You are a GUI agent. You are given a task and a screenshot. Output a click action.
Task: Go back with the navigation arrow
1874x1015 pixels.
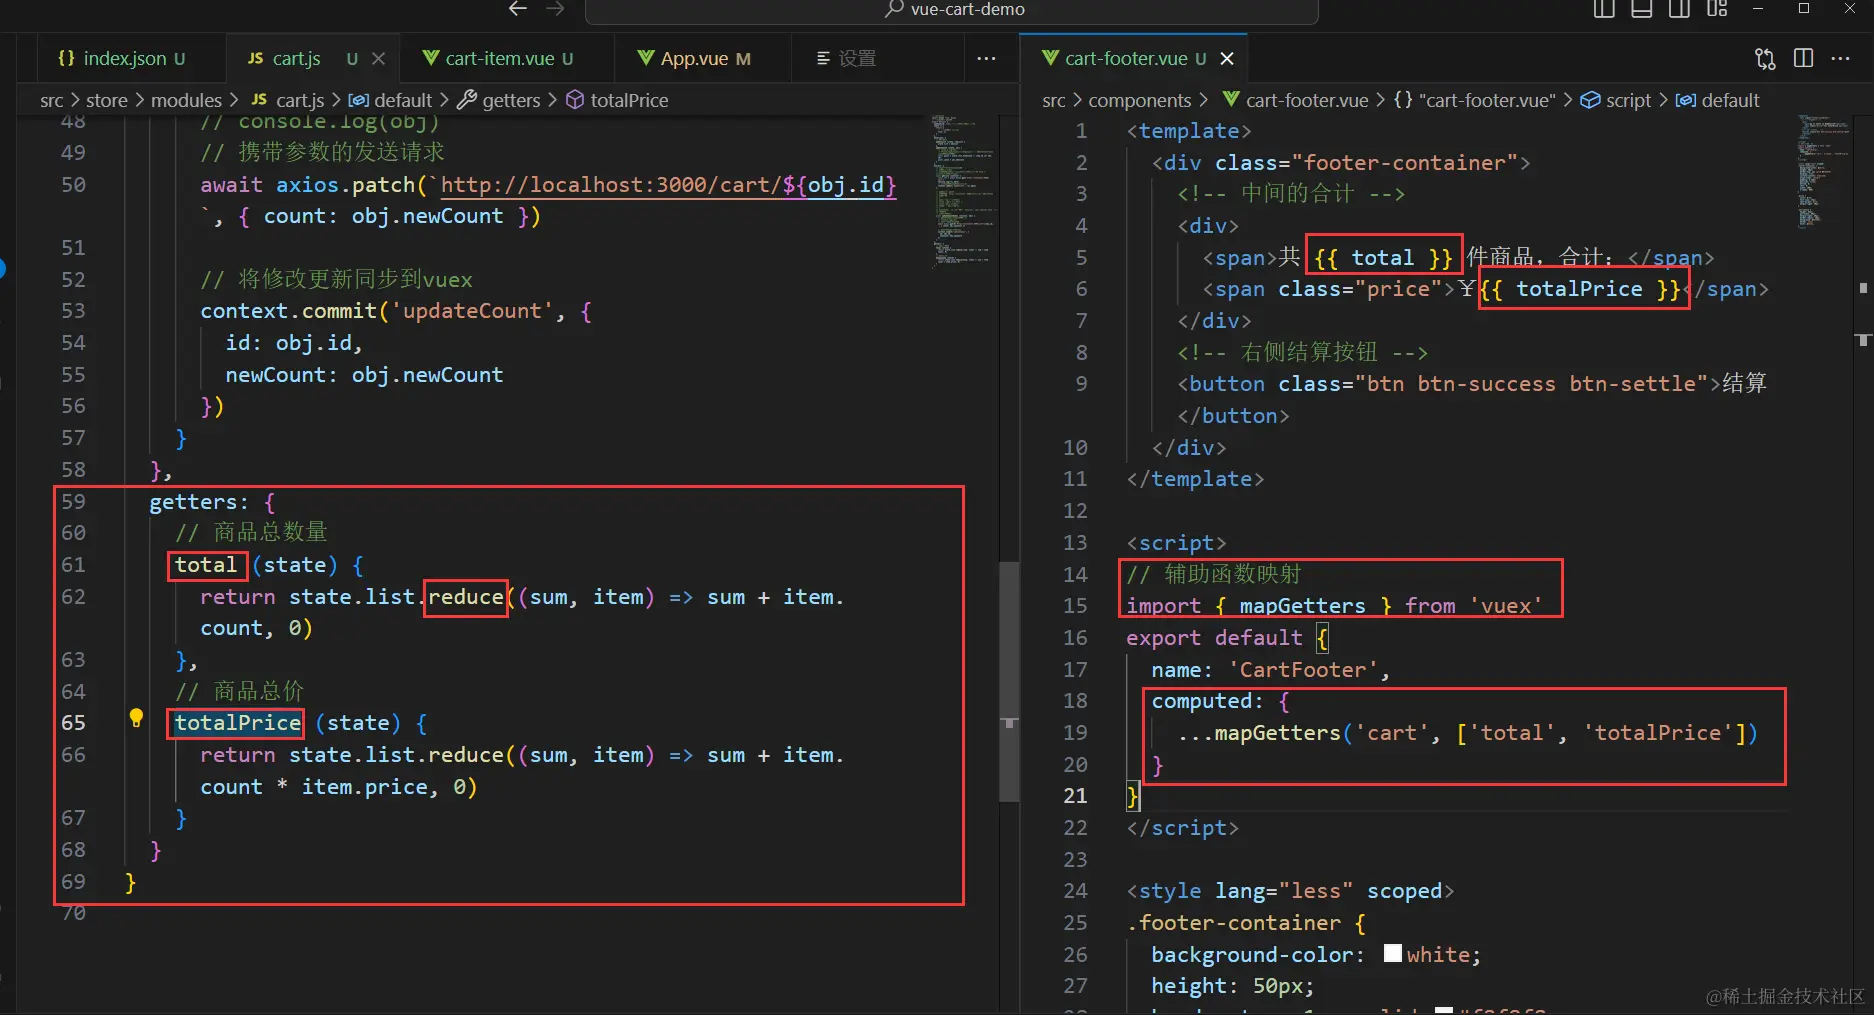click(518, 9)
